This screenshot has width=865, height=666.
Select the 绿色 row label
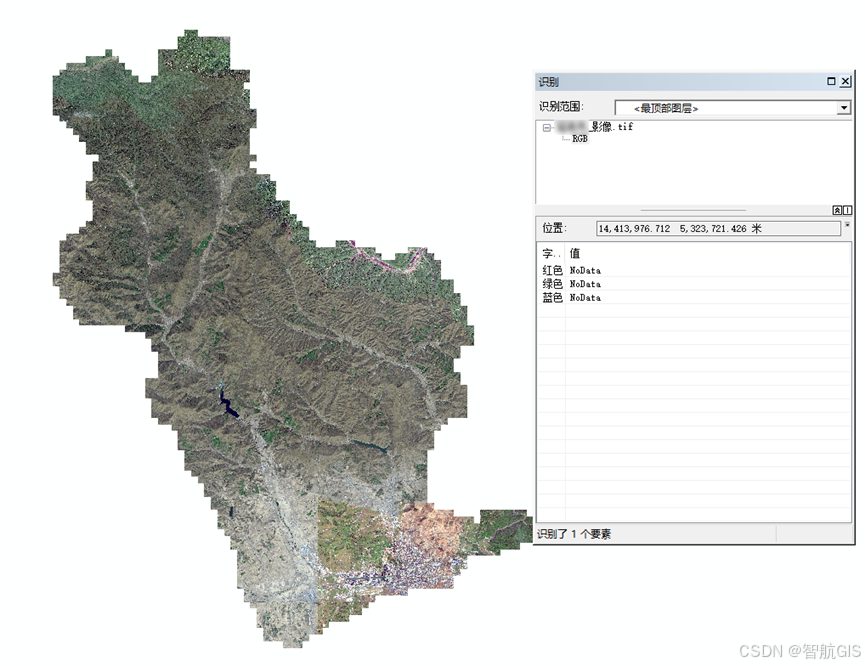pos(552,284)
